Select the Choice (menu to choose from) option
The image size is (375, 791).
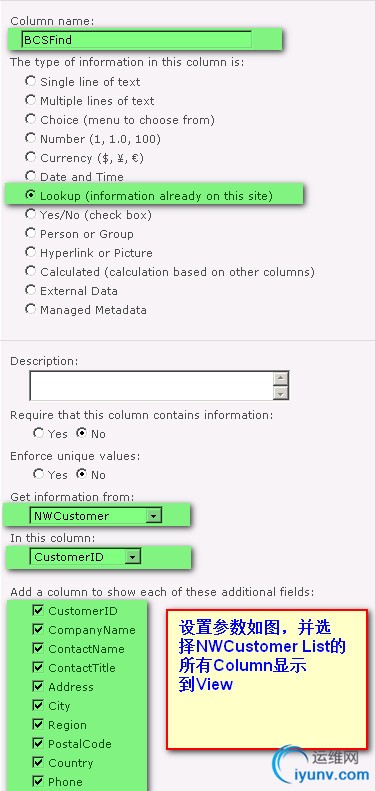[31, 119]
